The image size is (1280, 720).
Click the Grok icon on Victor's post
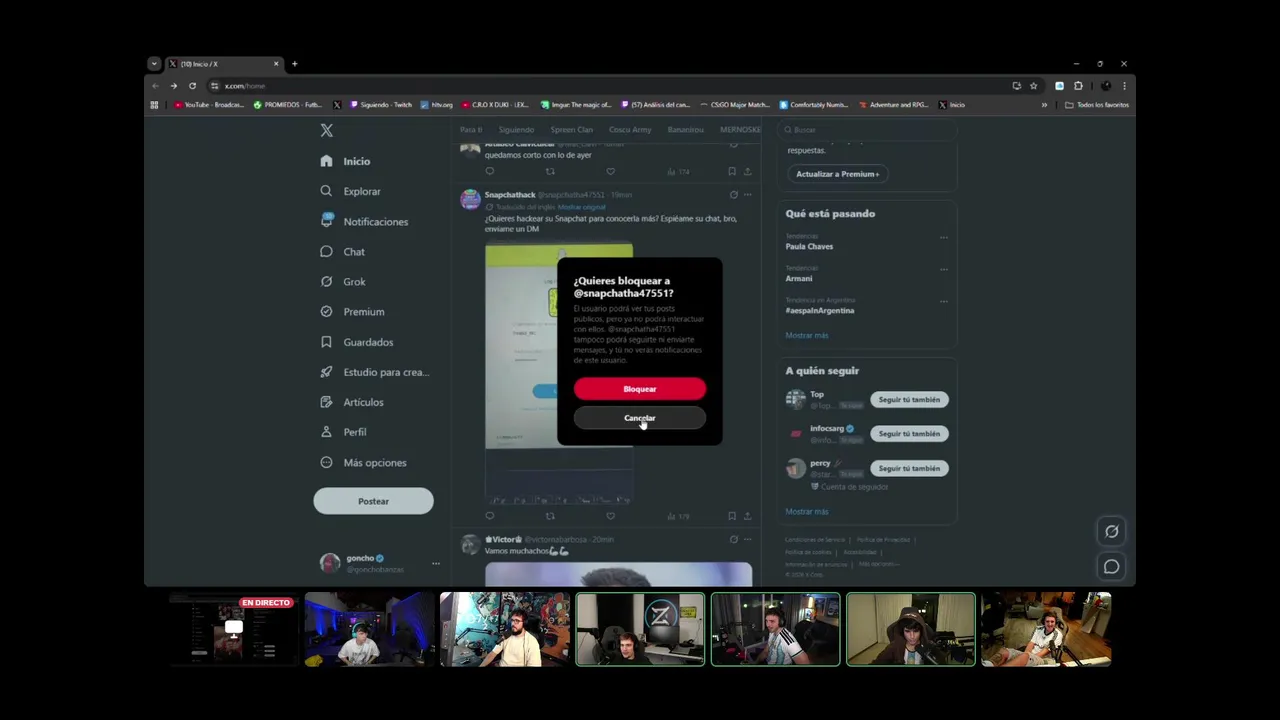click(733, 539)
